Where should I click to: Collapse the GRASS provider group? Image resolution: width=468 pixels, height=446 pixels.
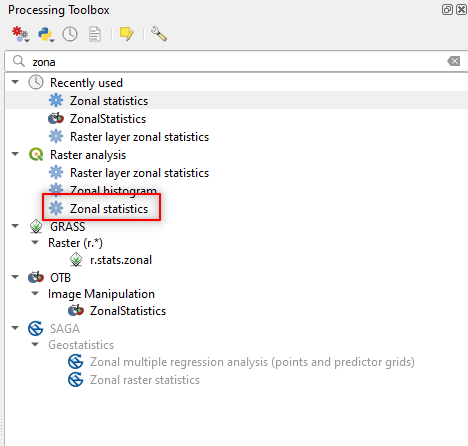click(x=15, y=226)
